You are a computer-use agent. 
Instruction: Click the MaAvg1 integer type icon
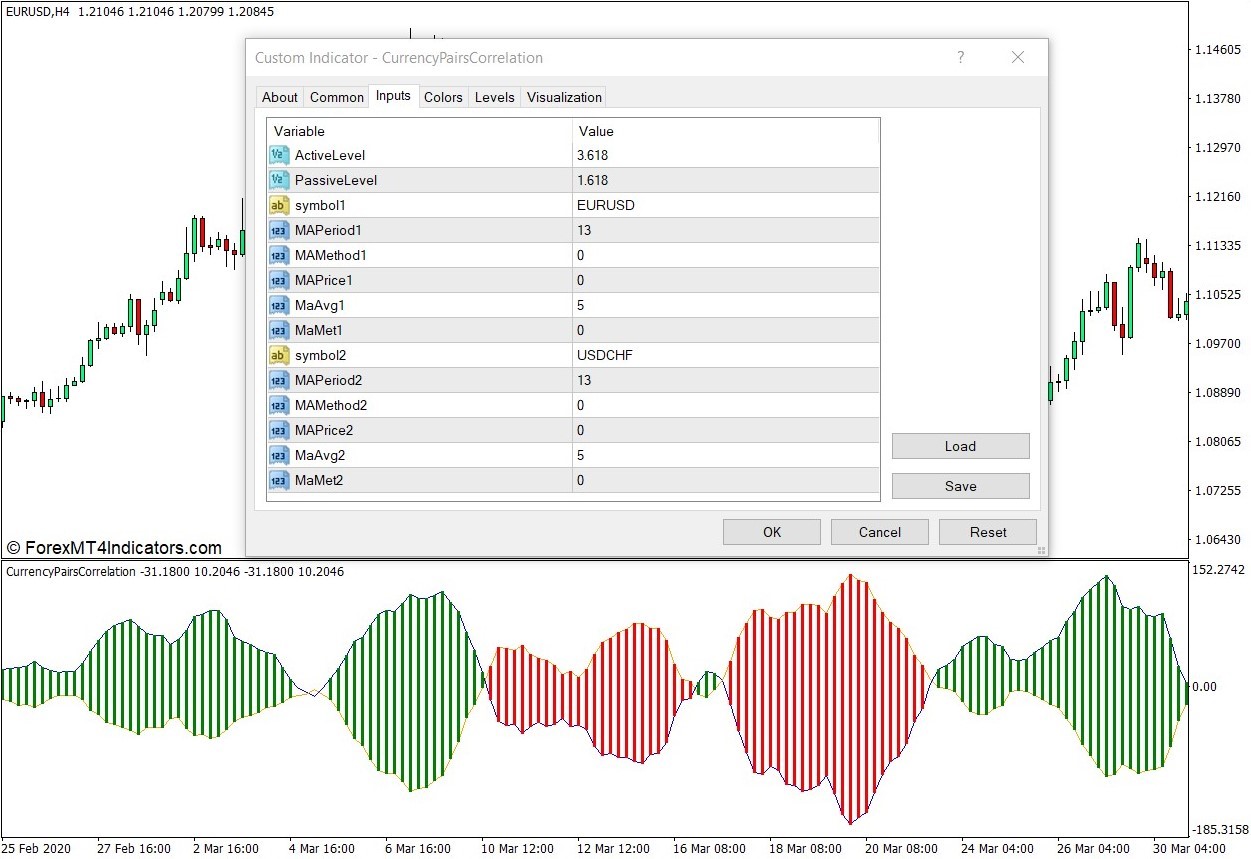[x=279, y=305]
